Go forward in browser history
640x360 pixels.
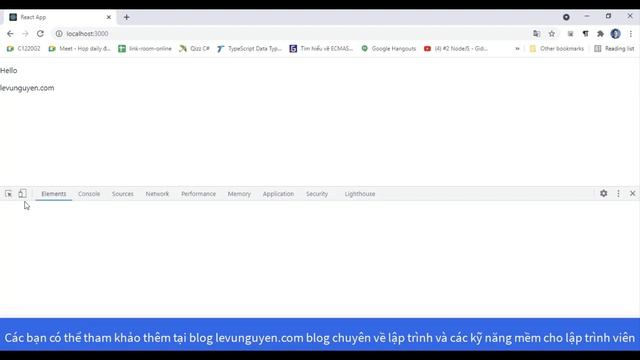[x=25, y=34]
